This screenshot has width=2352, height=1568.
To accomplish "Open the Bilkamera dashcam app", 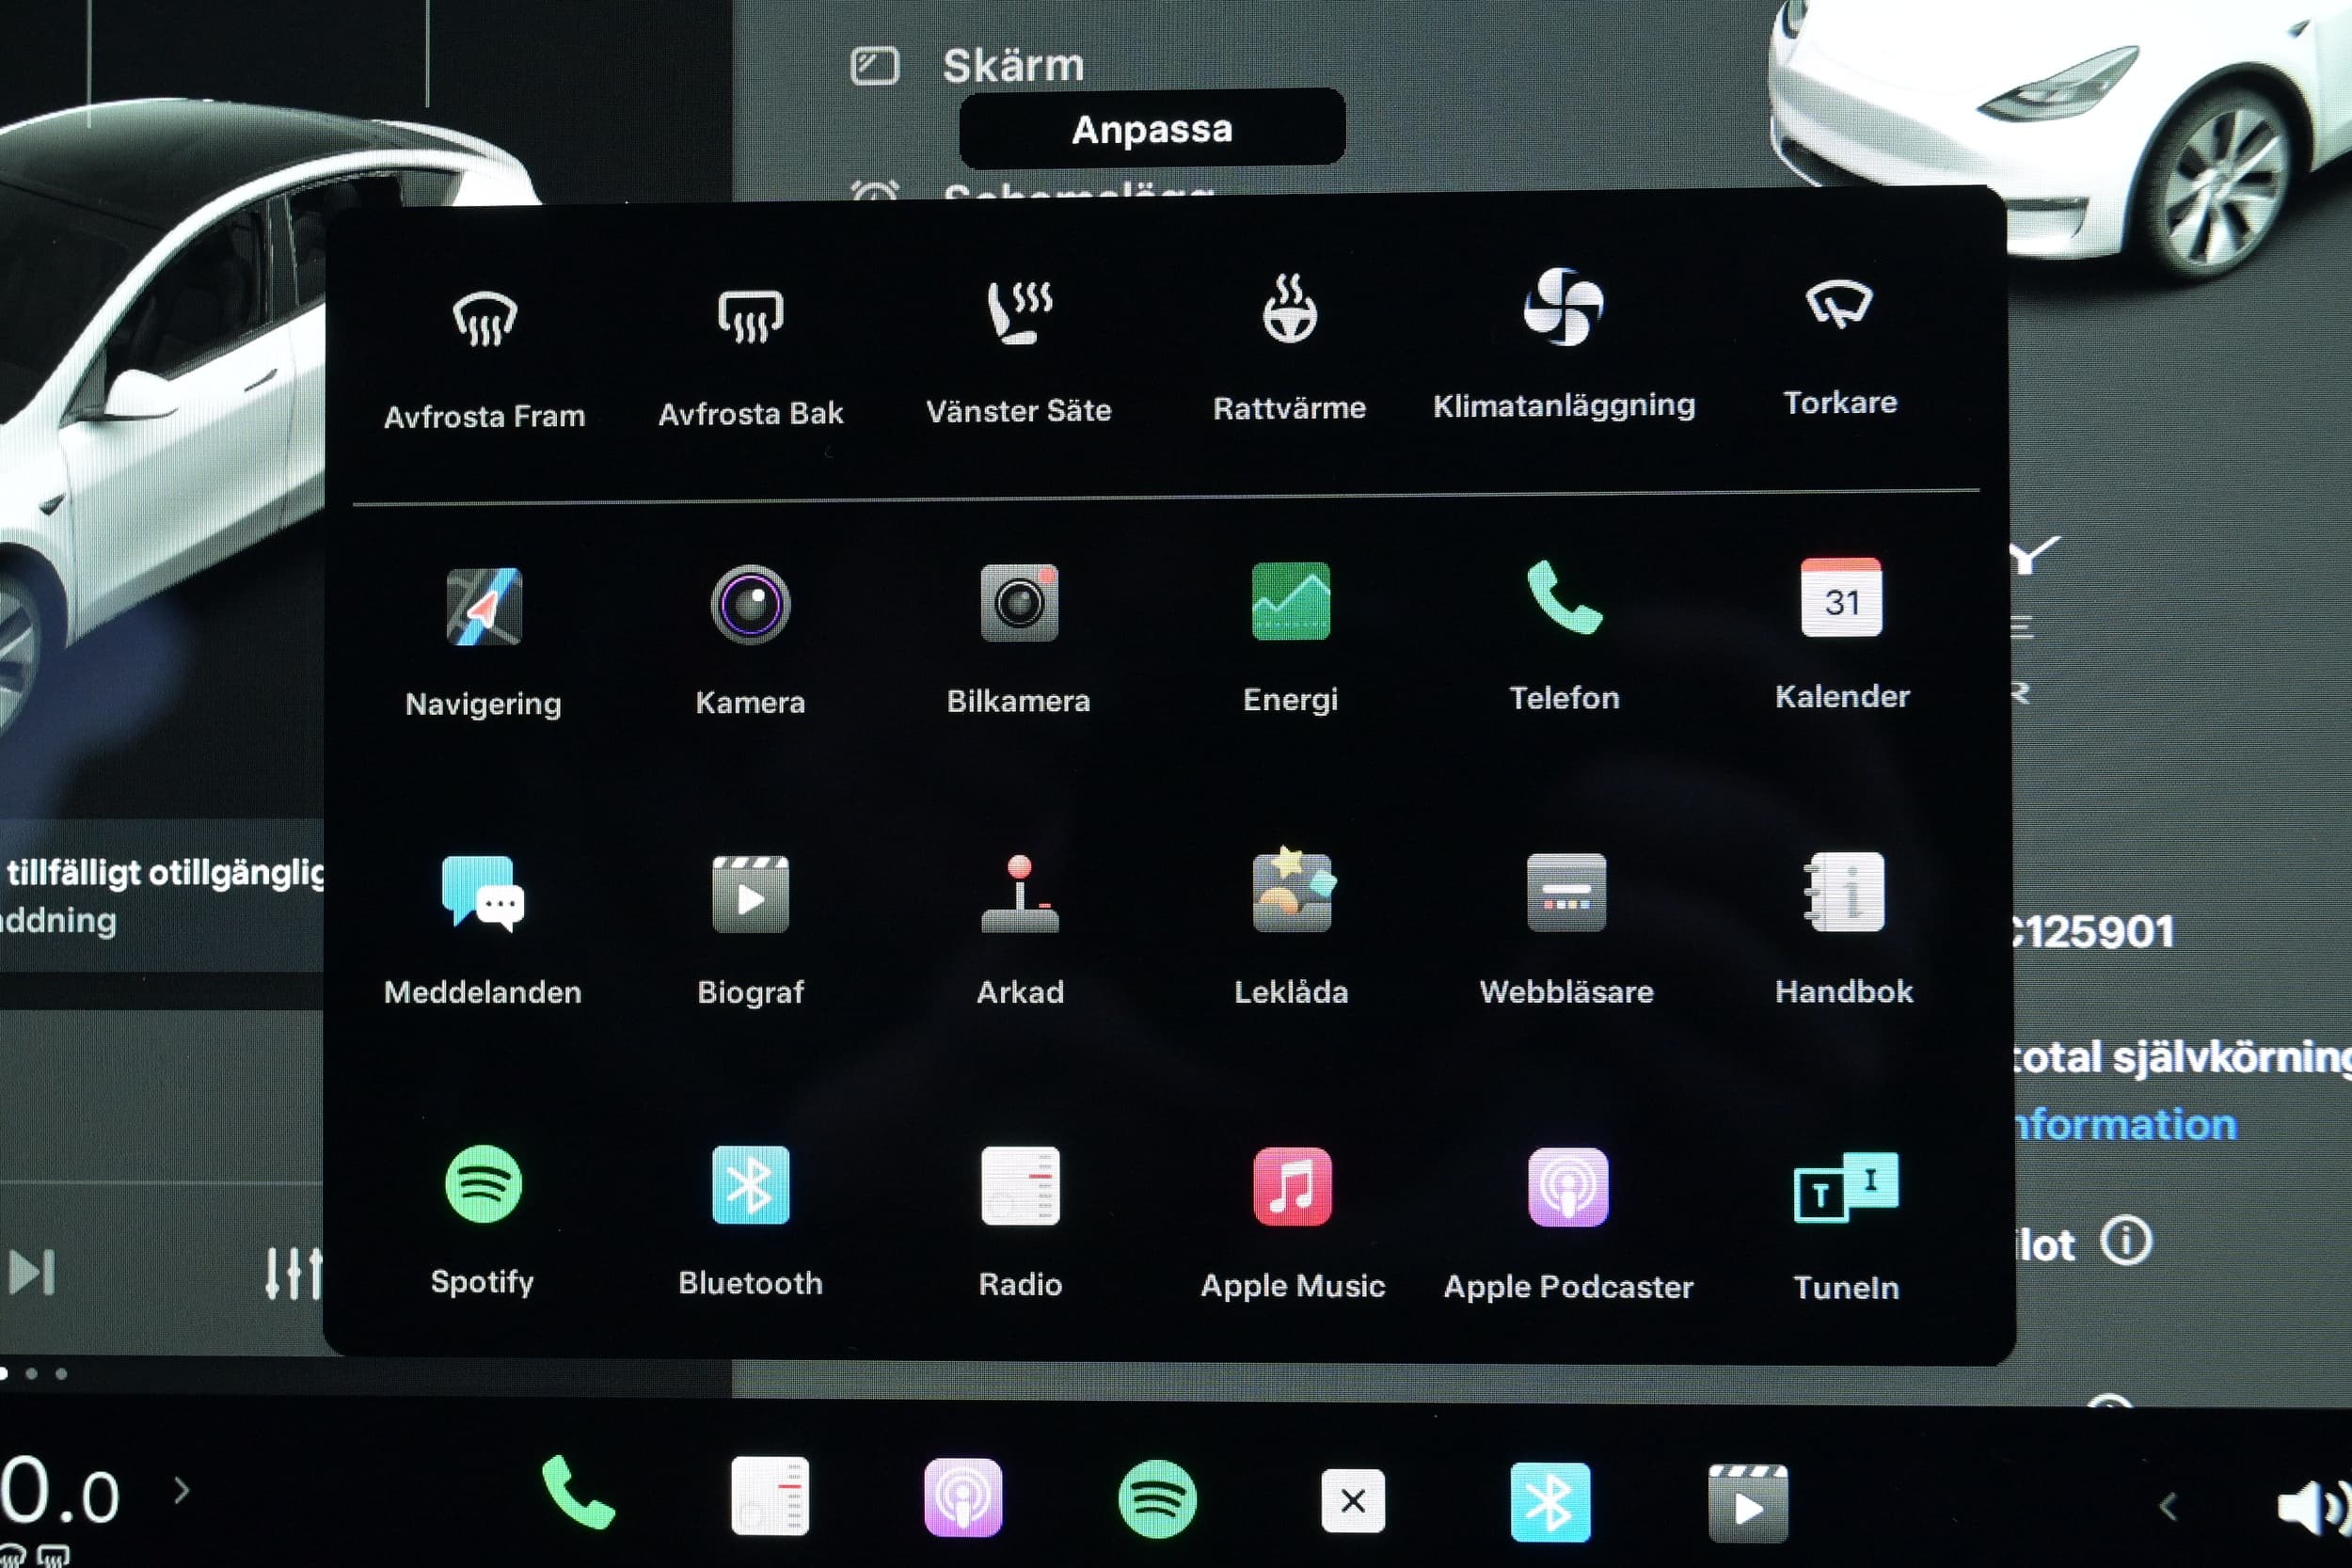I will click(1019, 640).
